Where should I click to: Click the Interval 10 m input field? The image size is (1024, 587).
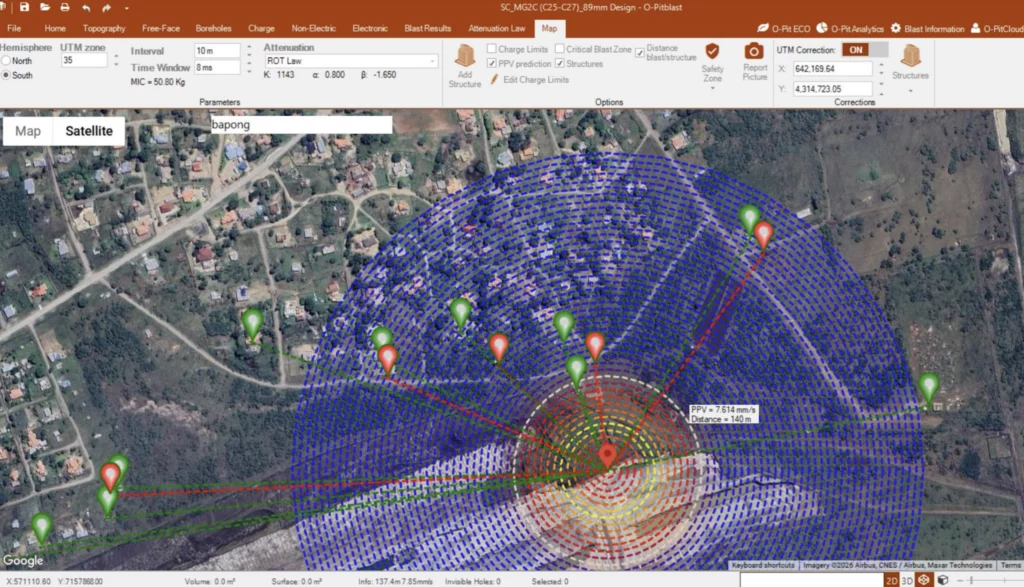pyautogui.click(x=217, y=50)
